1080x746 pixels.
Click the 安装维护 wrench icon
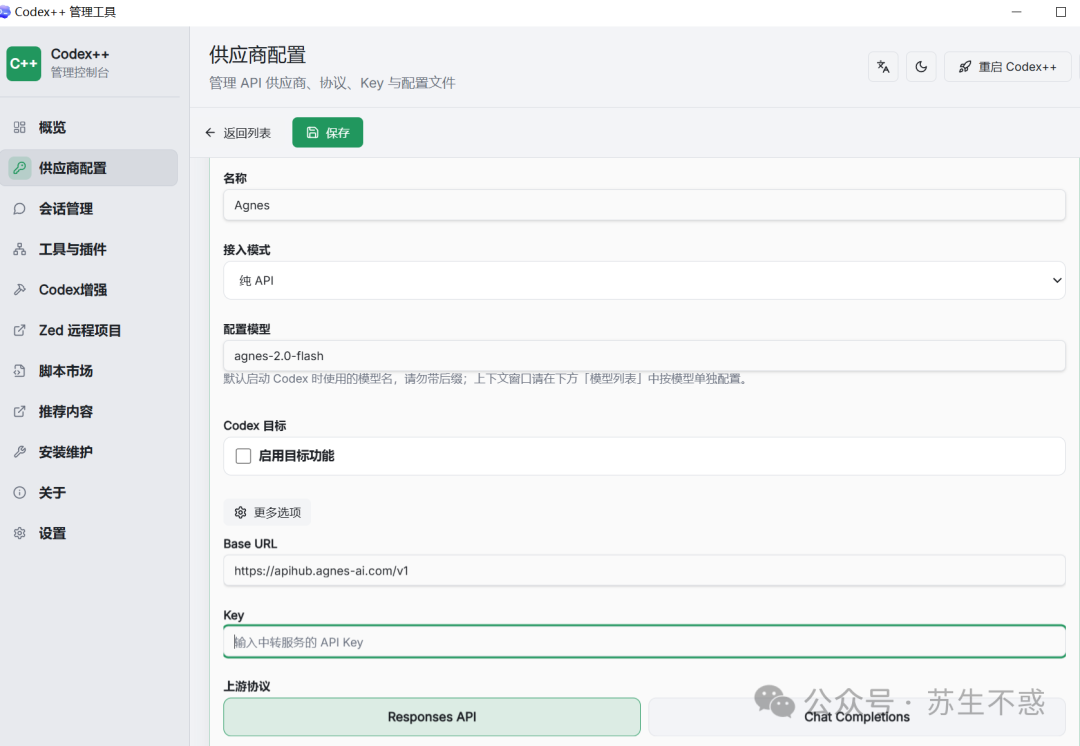(x=19, y=453)
